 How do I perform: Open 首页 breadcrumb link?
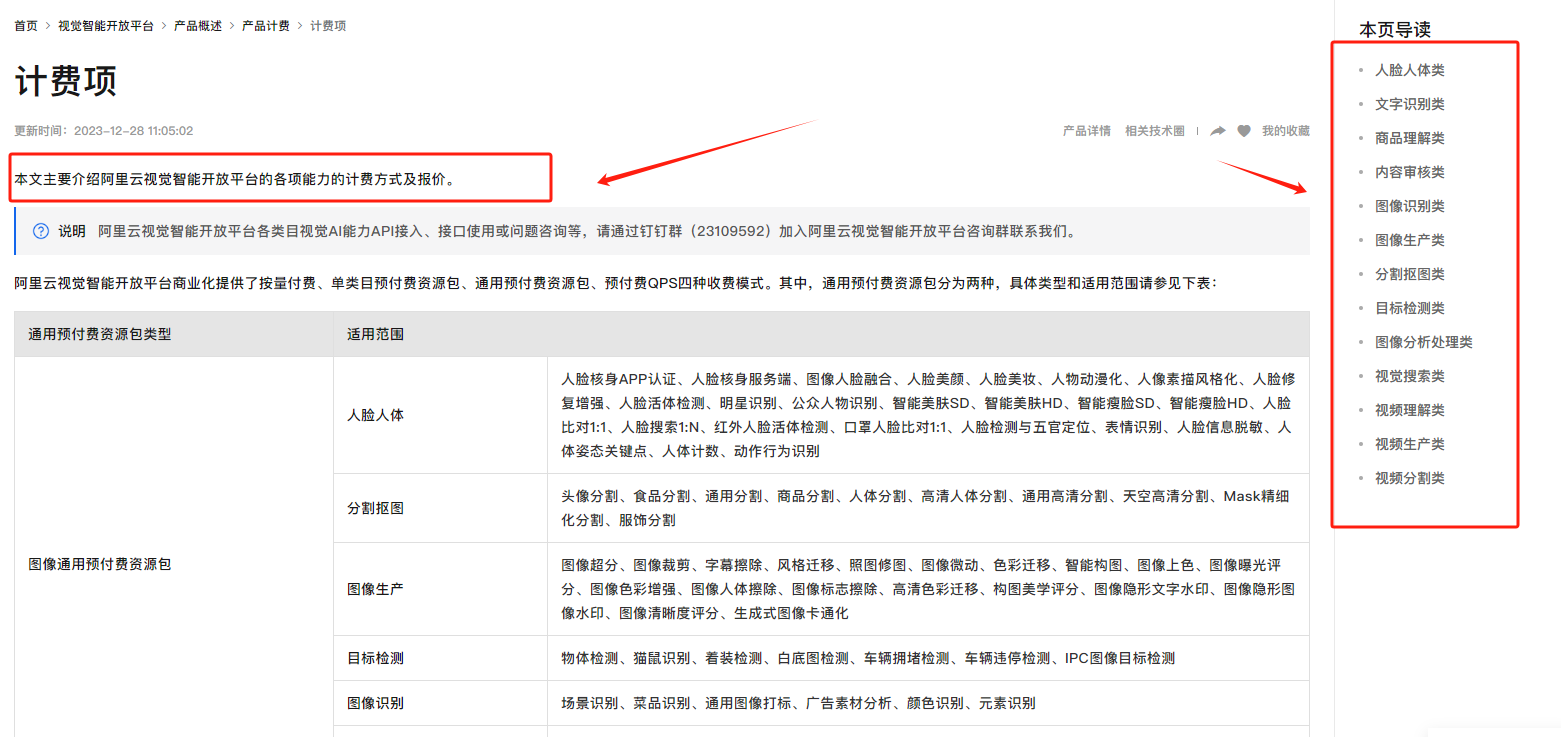[x=26, y=26]
